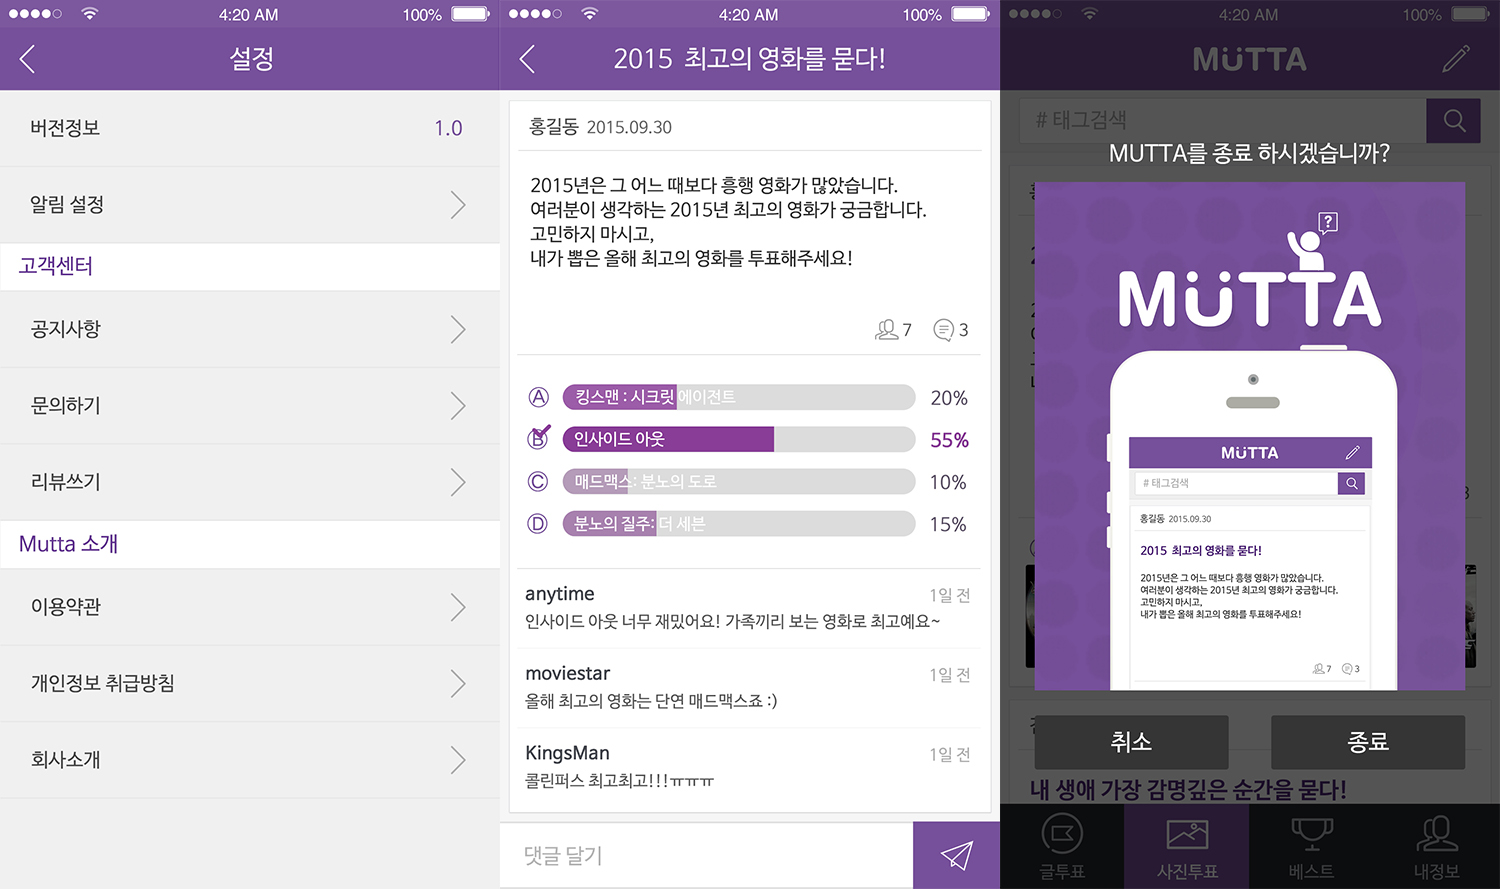This screenshot has height=889, width=1500.
Task: Click the 분노의 질주: 더 세븐 result bar
Action: click(739, 523)
